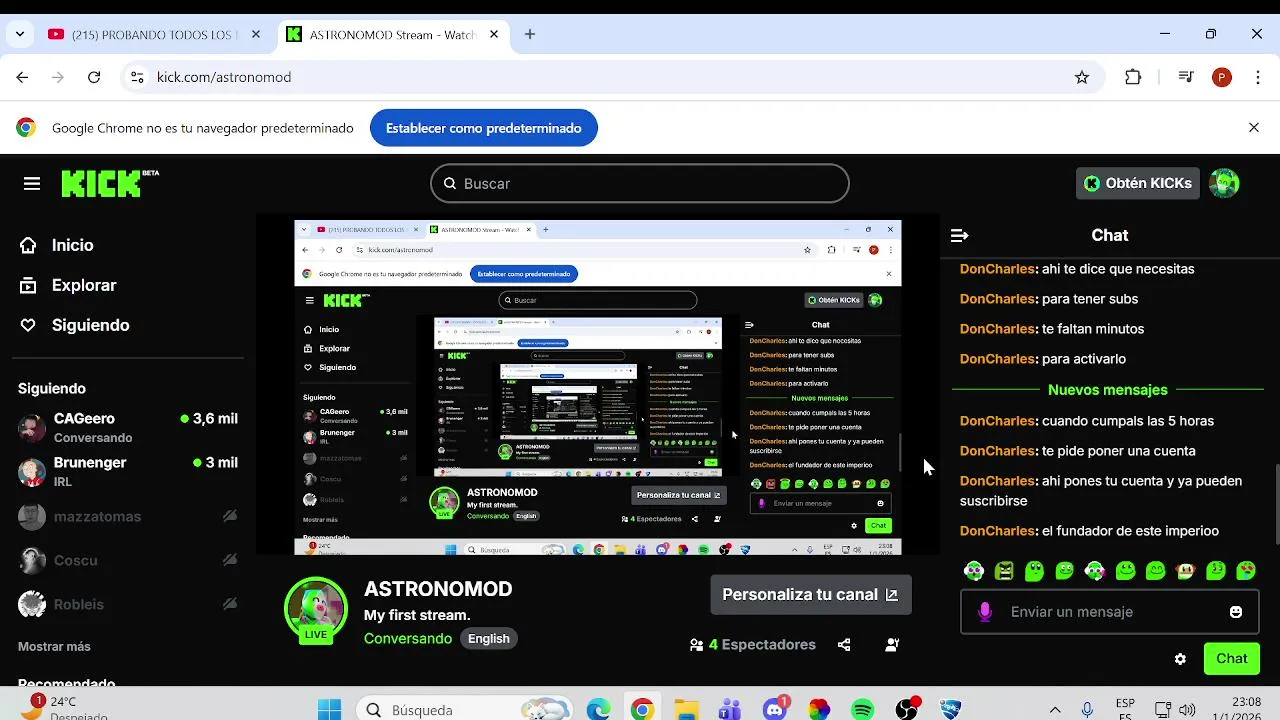Open CAGeero channel in Siguiendo list
Viewport: 1280px width, 720px height.
click(x=128, y=427)
